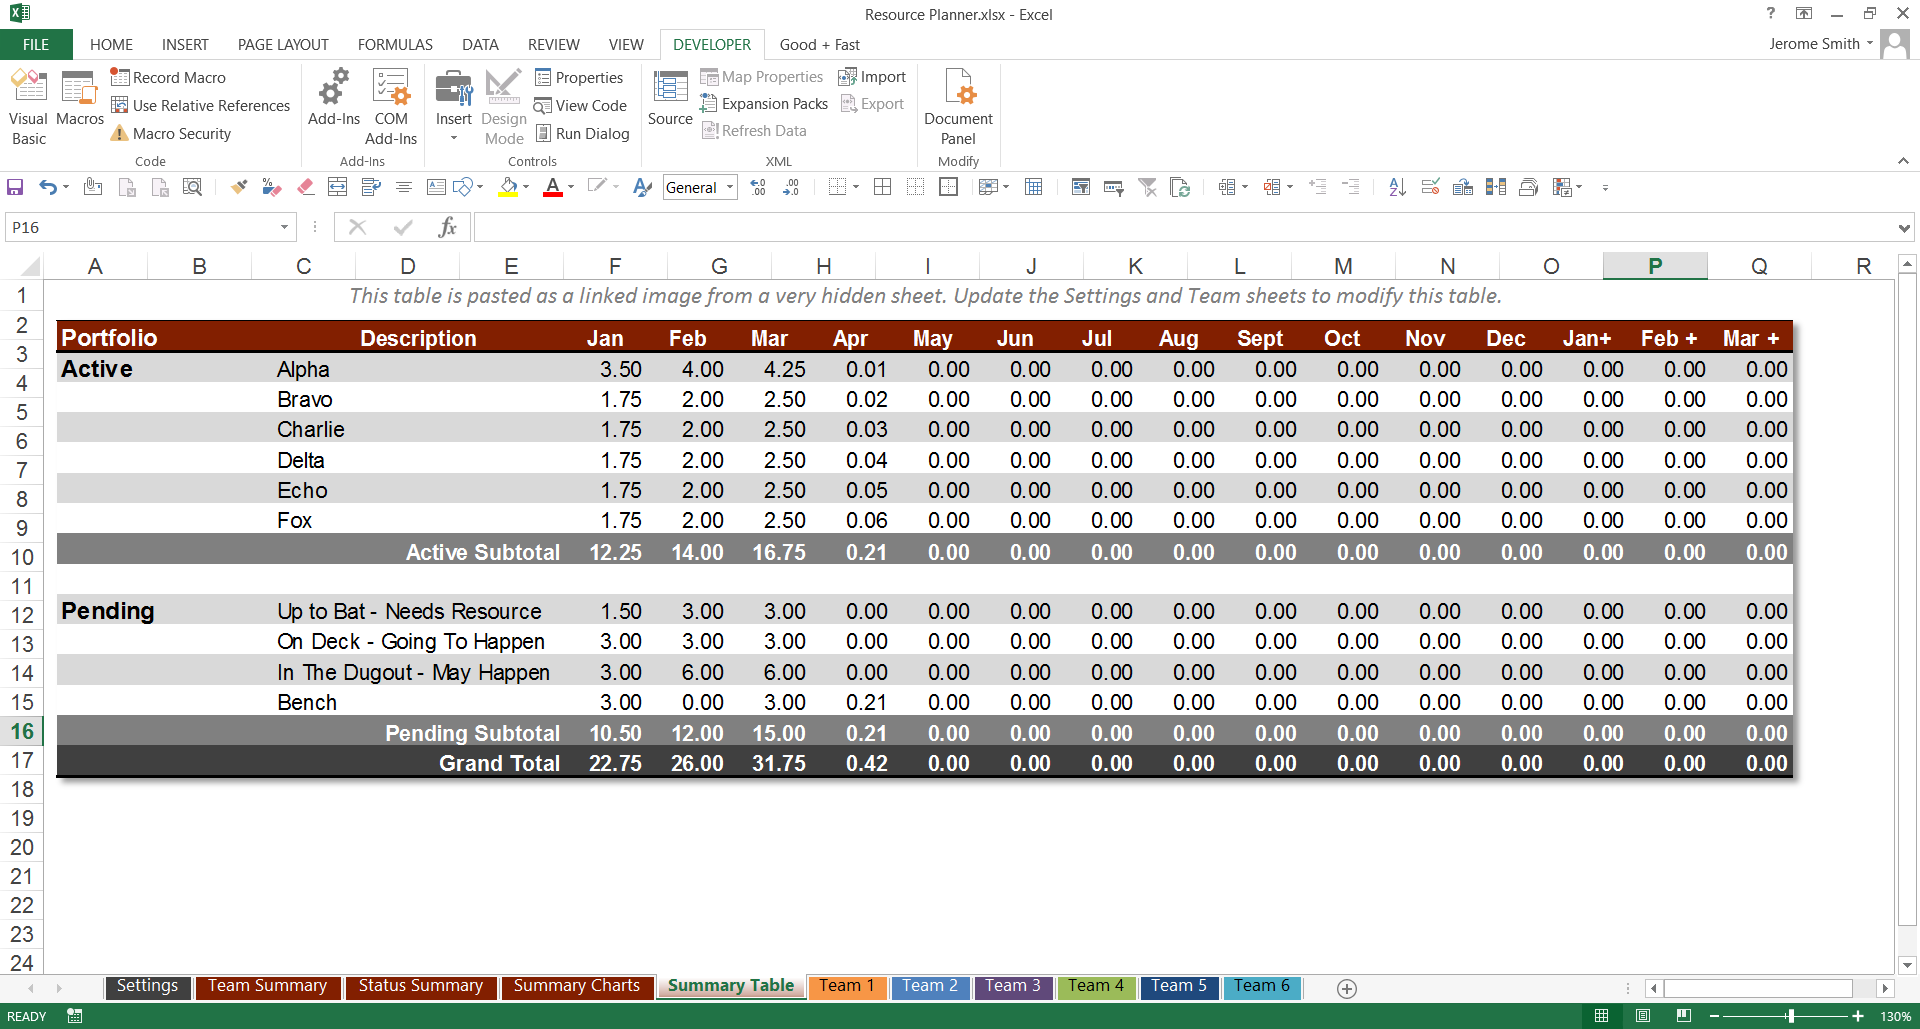The image size is (1920, 1029).
Task: Click the Record Macro button
Action: pyautogui.click(x=168, y=78)
